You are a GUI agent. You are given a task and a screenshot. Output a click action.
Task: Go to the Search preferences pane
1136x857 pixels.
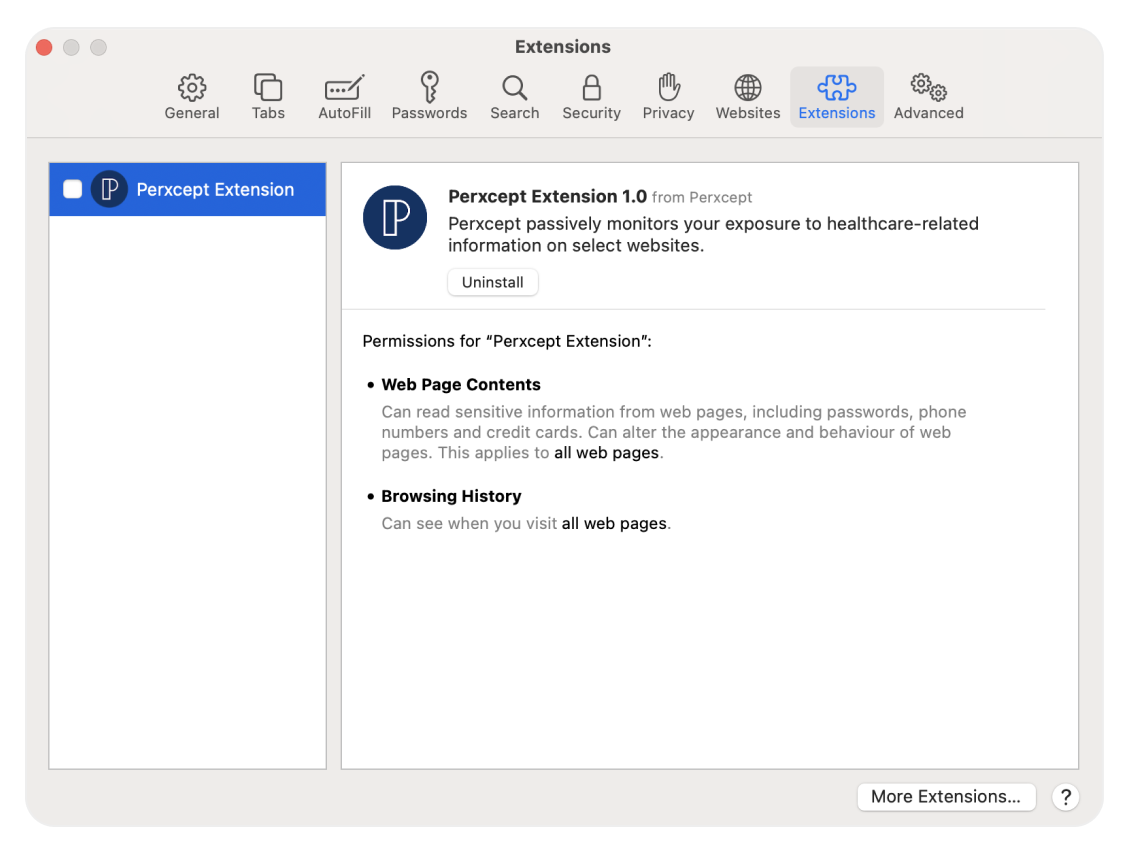click(514, 96)
